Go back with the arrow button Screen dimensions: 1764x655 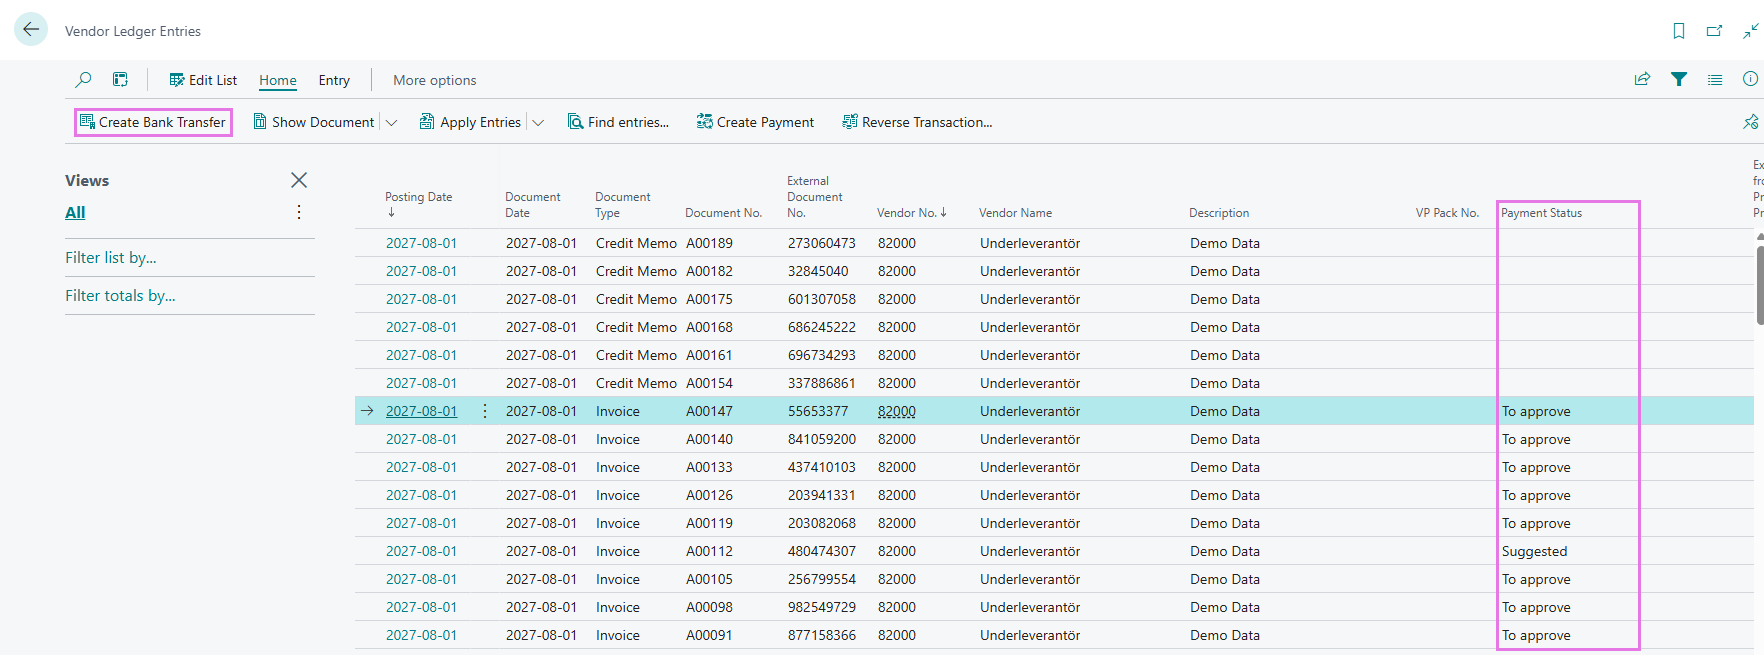coord(31,29)
